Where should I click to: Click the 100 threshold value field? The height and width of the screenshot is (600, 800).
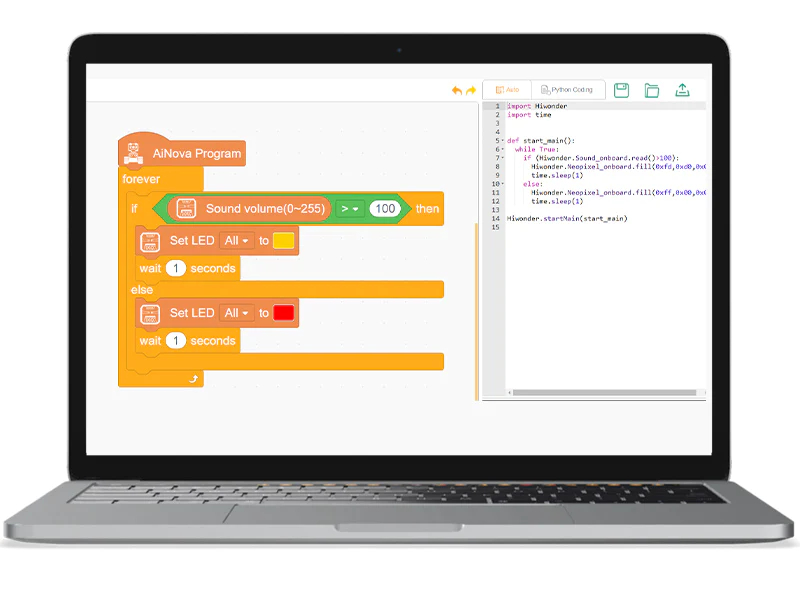(x=384, y=209)
